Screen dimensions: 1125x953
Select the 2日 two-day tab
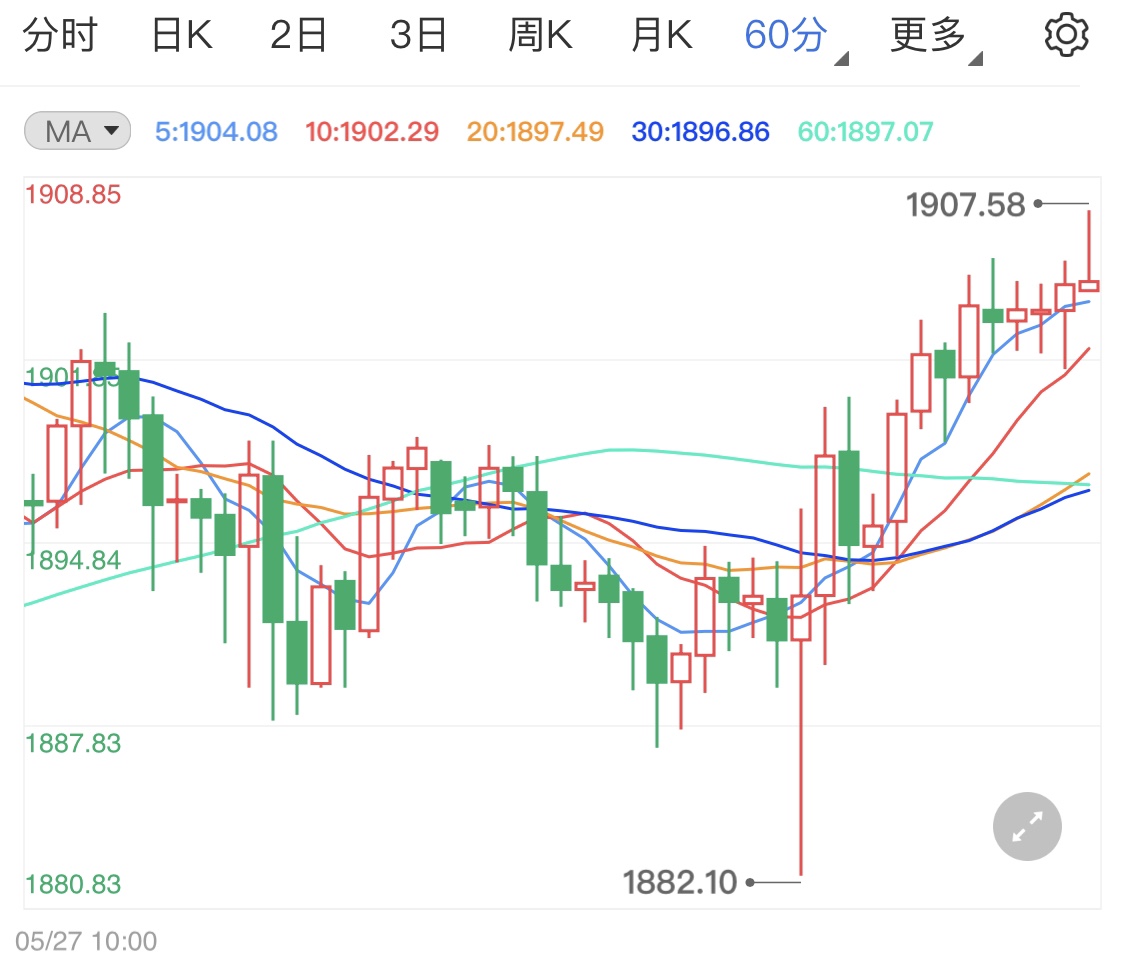coord(298,34)
